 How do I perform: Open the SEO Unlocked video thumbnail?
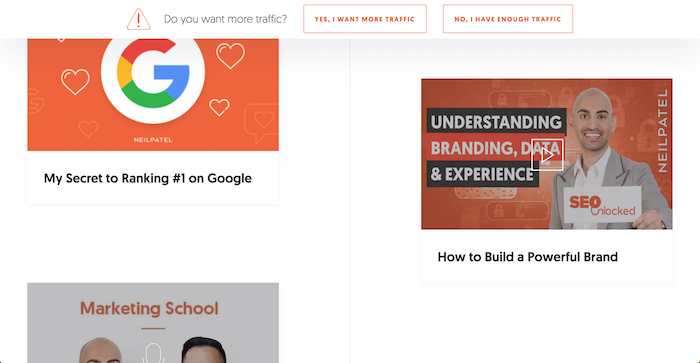point(547,154)
